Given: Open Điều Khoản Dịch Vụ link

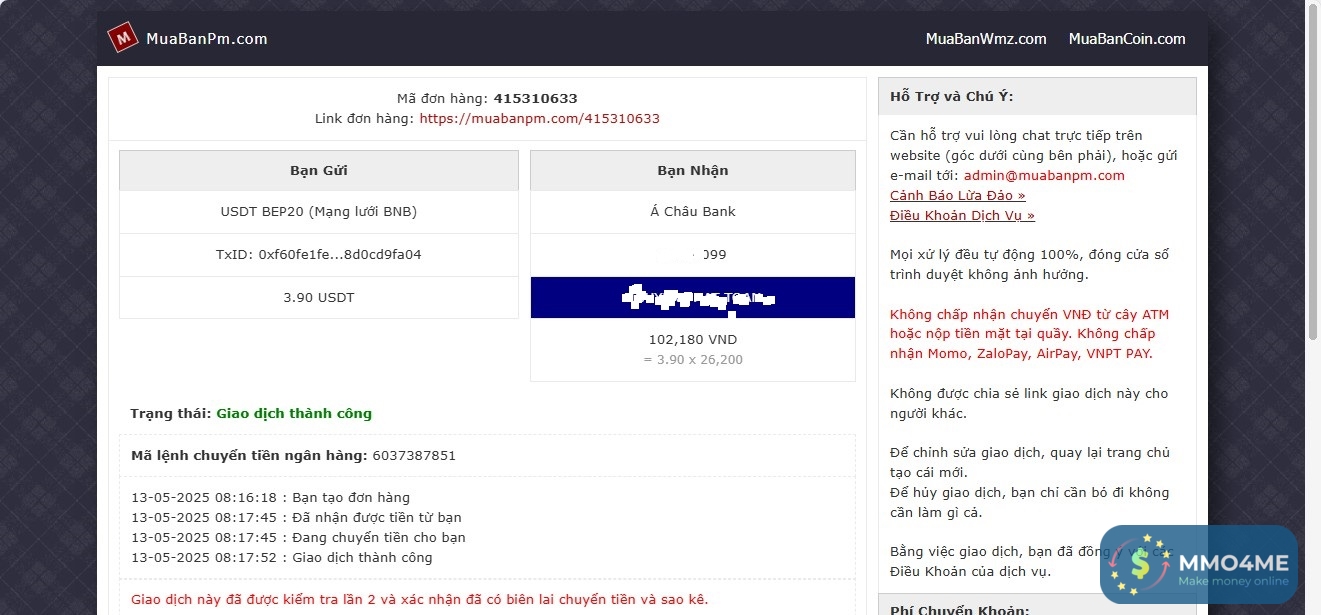Looking at the screenshot, I should point(962,215).
